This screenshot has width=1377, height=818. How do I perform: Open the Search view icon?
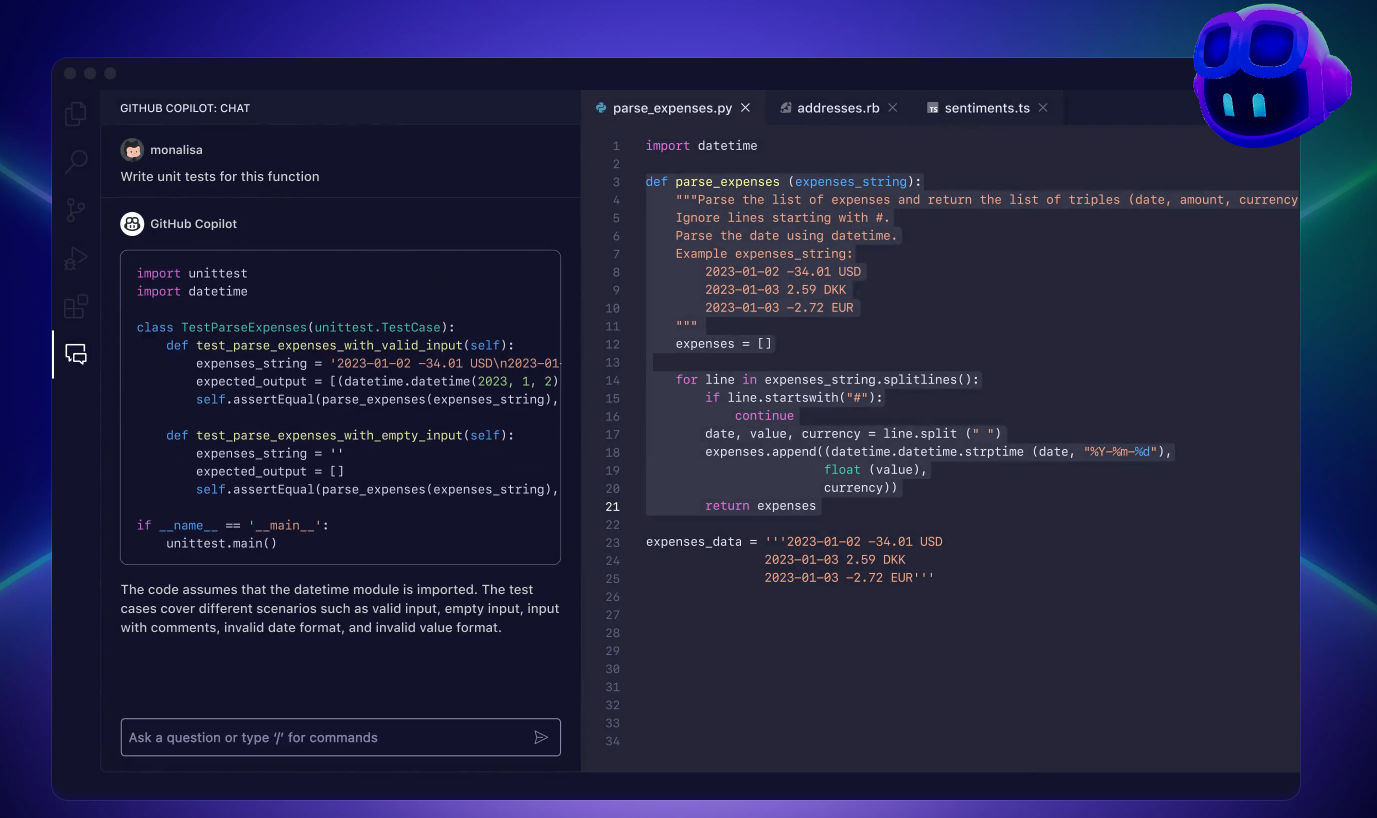(x=76, y=162)
